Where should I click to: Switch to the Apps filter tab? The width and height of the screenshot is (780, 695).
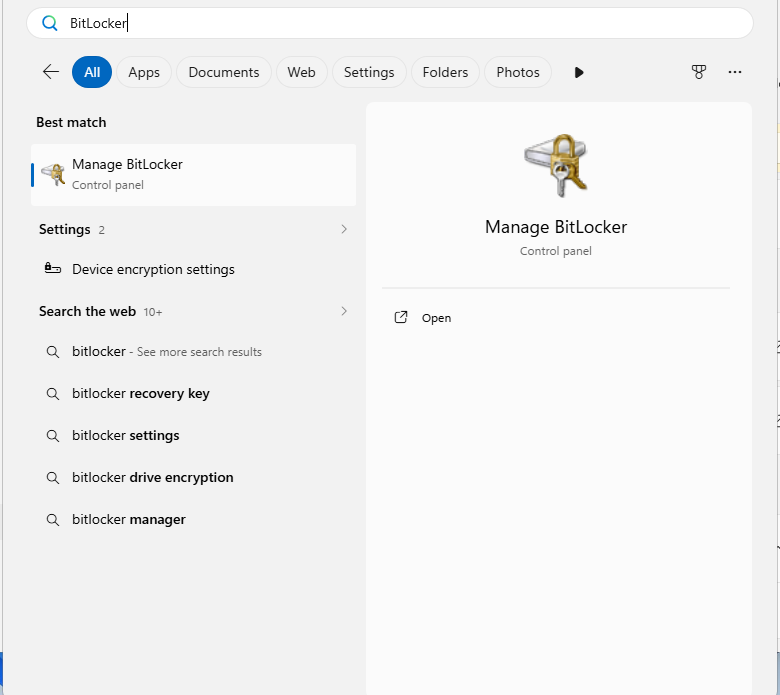coord(144,72)
